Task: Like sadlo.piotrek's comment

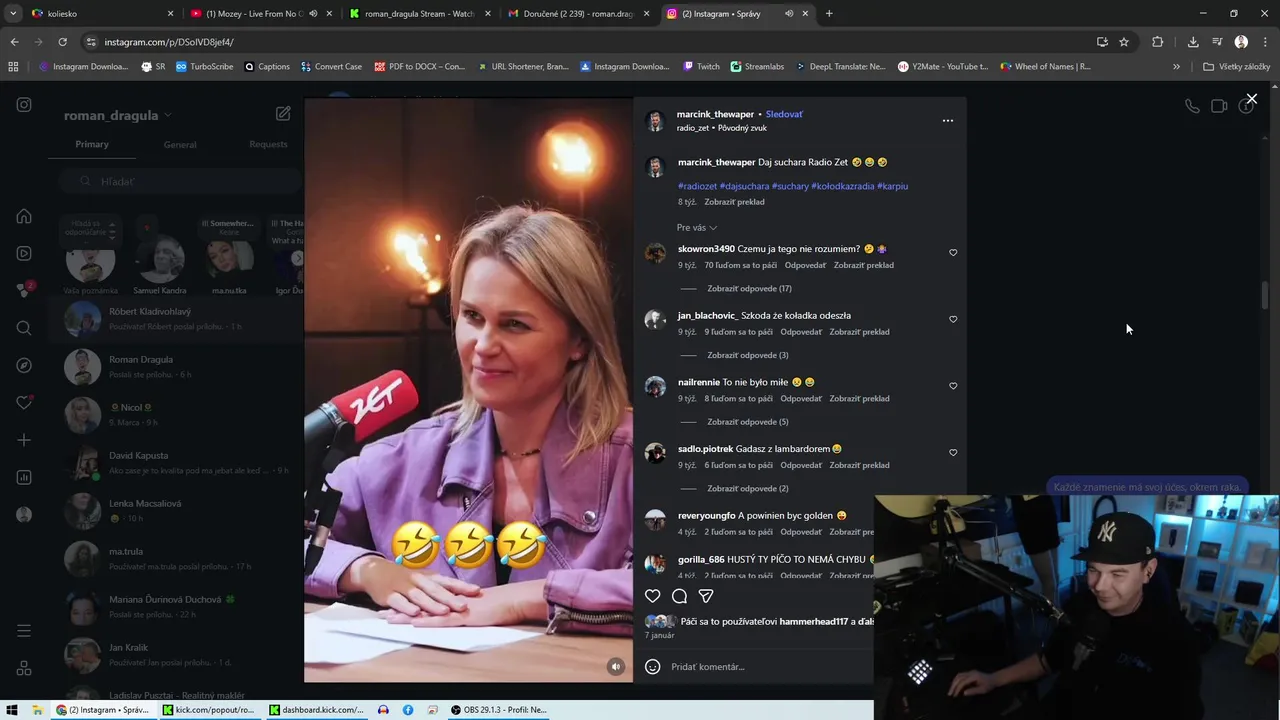Action: click(x=953, y=453)
